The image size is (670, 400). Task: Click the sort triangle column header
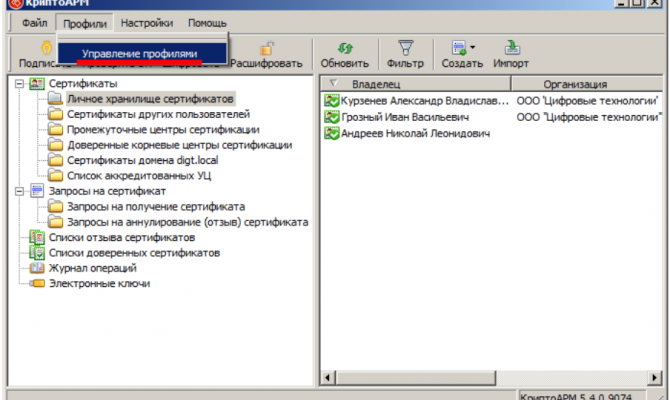(x=333, y=83)
